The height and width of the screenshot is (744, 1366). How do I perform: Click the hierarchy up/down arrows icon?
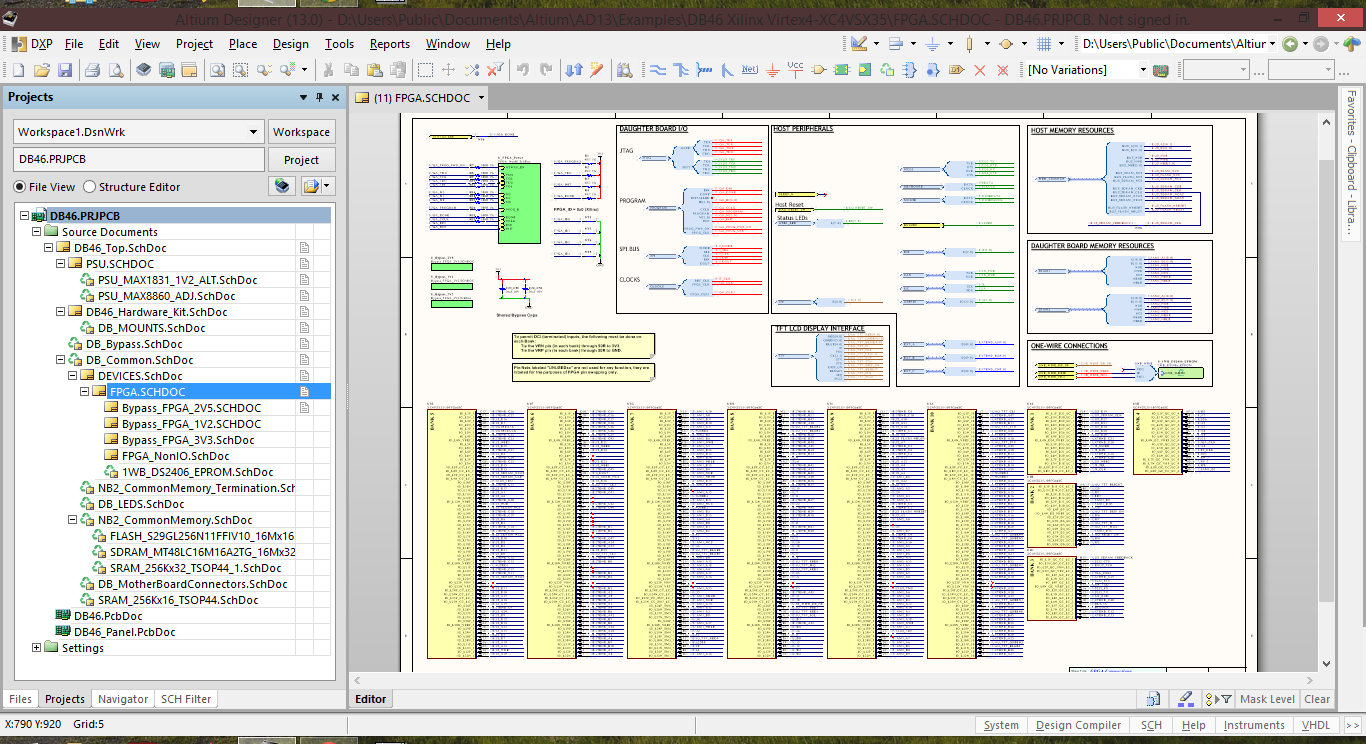click(x=574, y=70)
